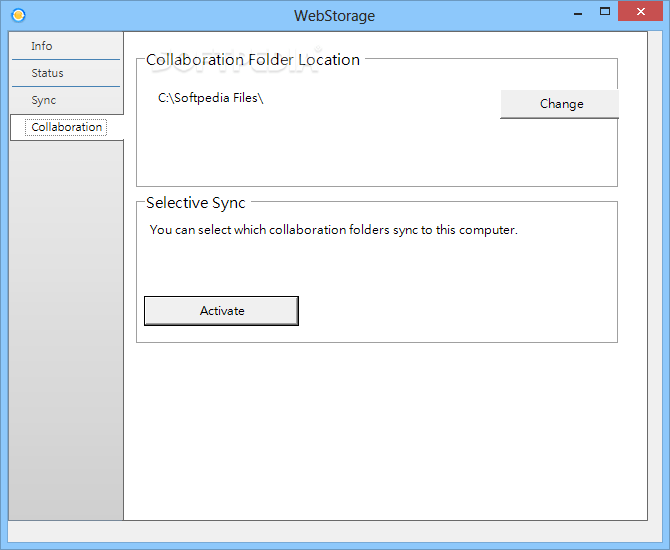Close the WebStorage window

(x=641, y=12)
